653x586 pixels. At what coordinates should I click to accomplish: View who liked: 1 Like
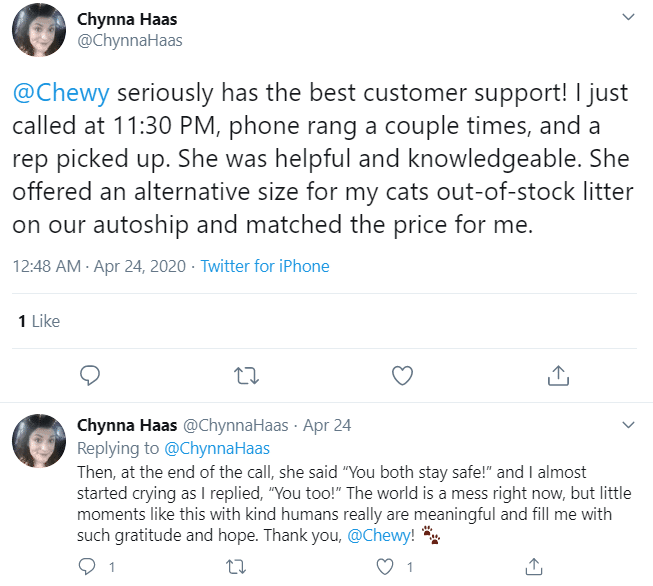(x=39, y=321)
